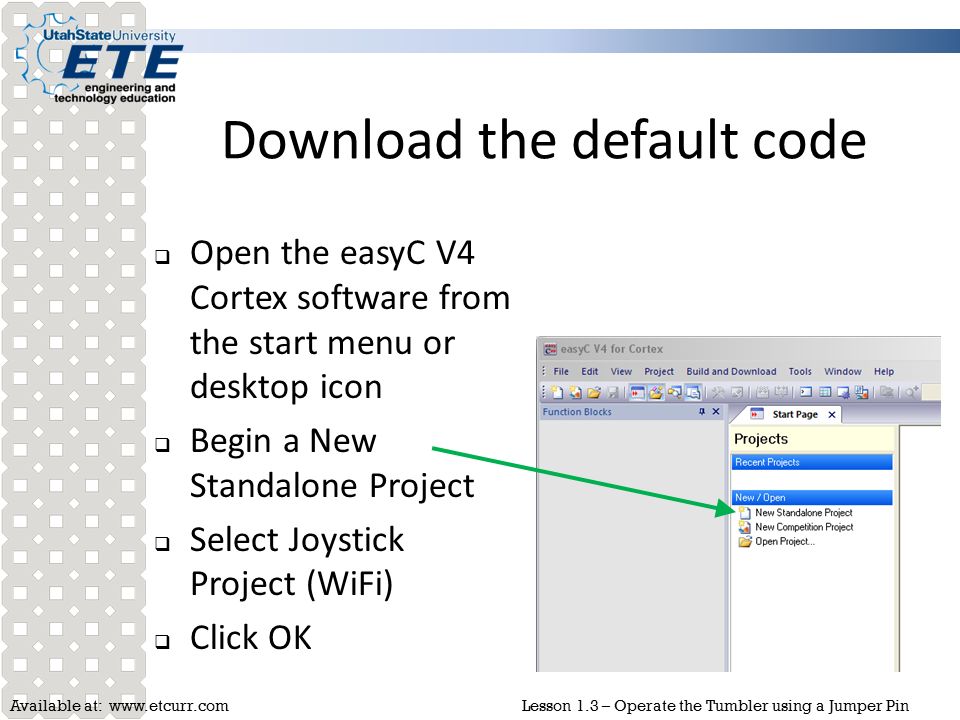Toggle the output window toolbar icon
960x720 pixels.
tap(693, 392)
